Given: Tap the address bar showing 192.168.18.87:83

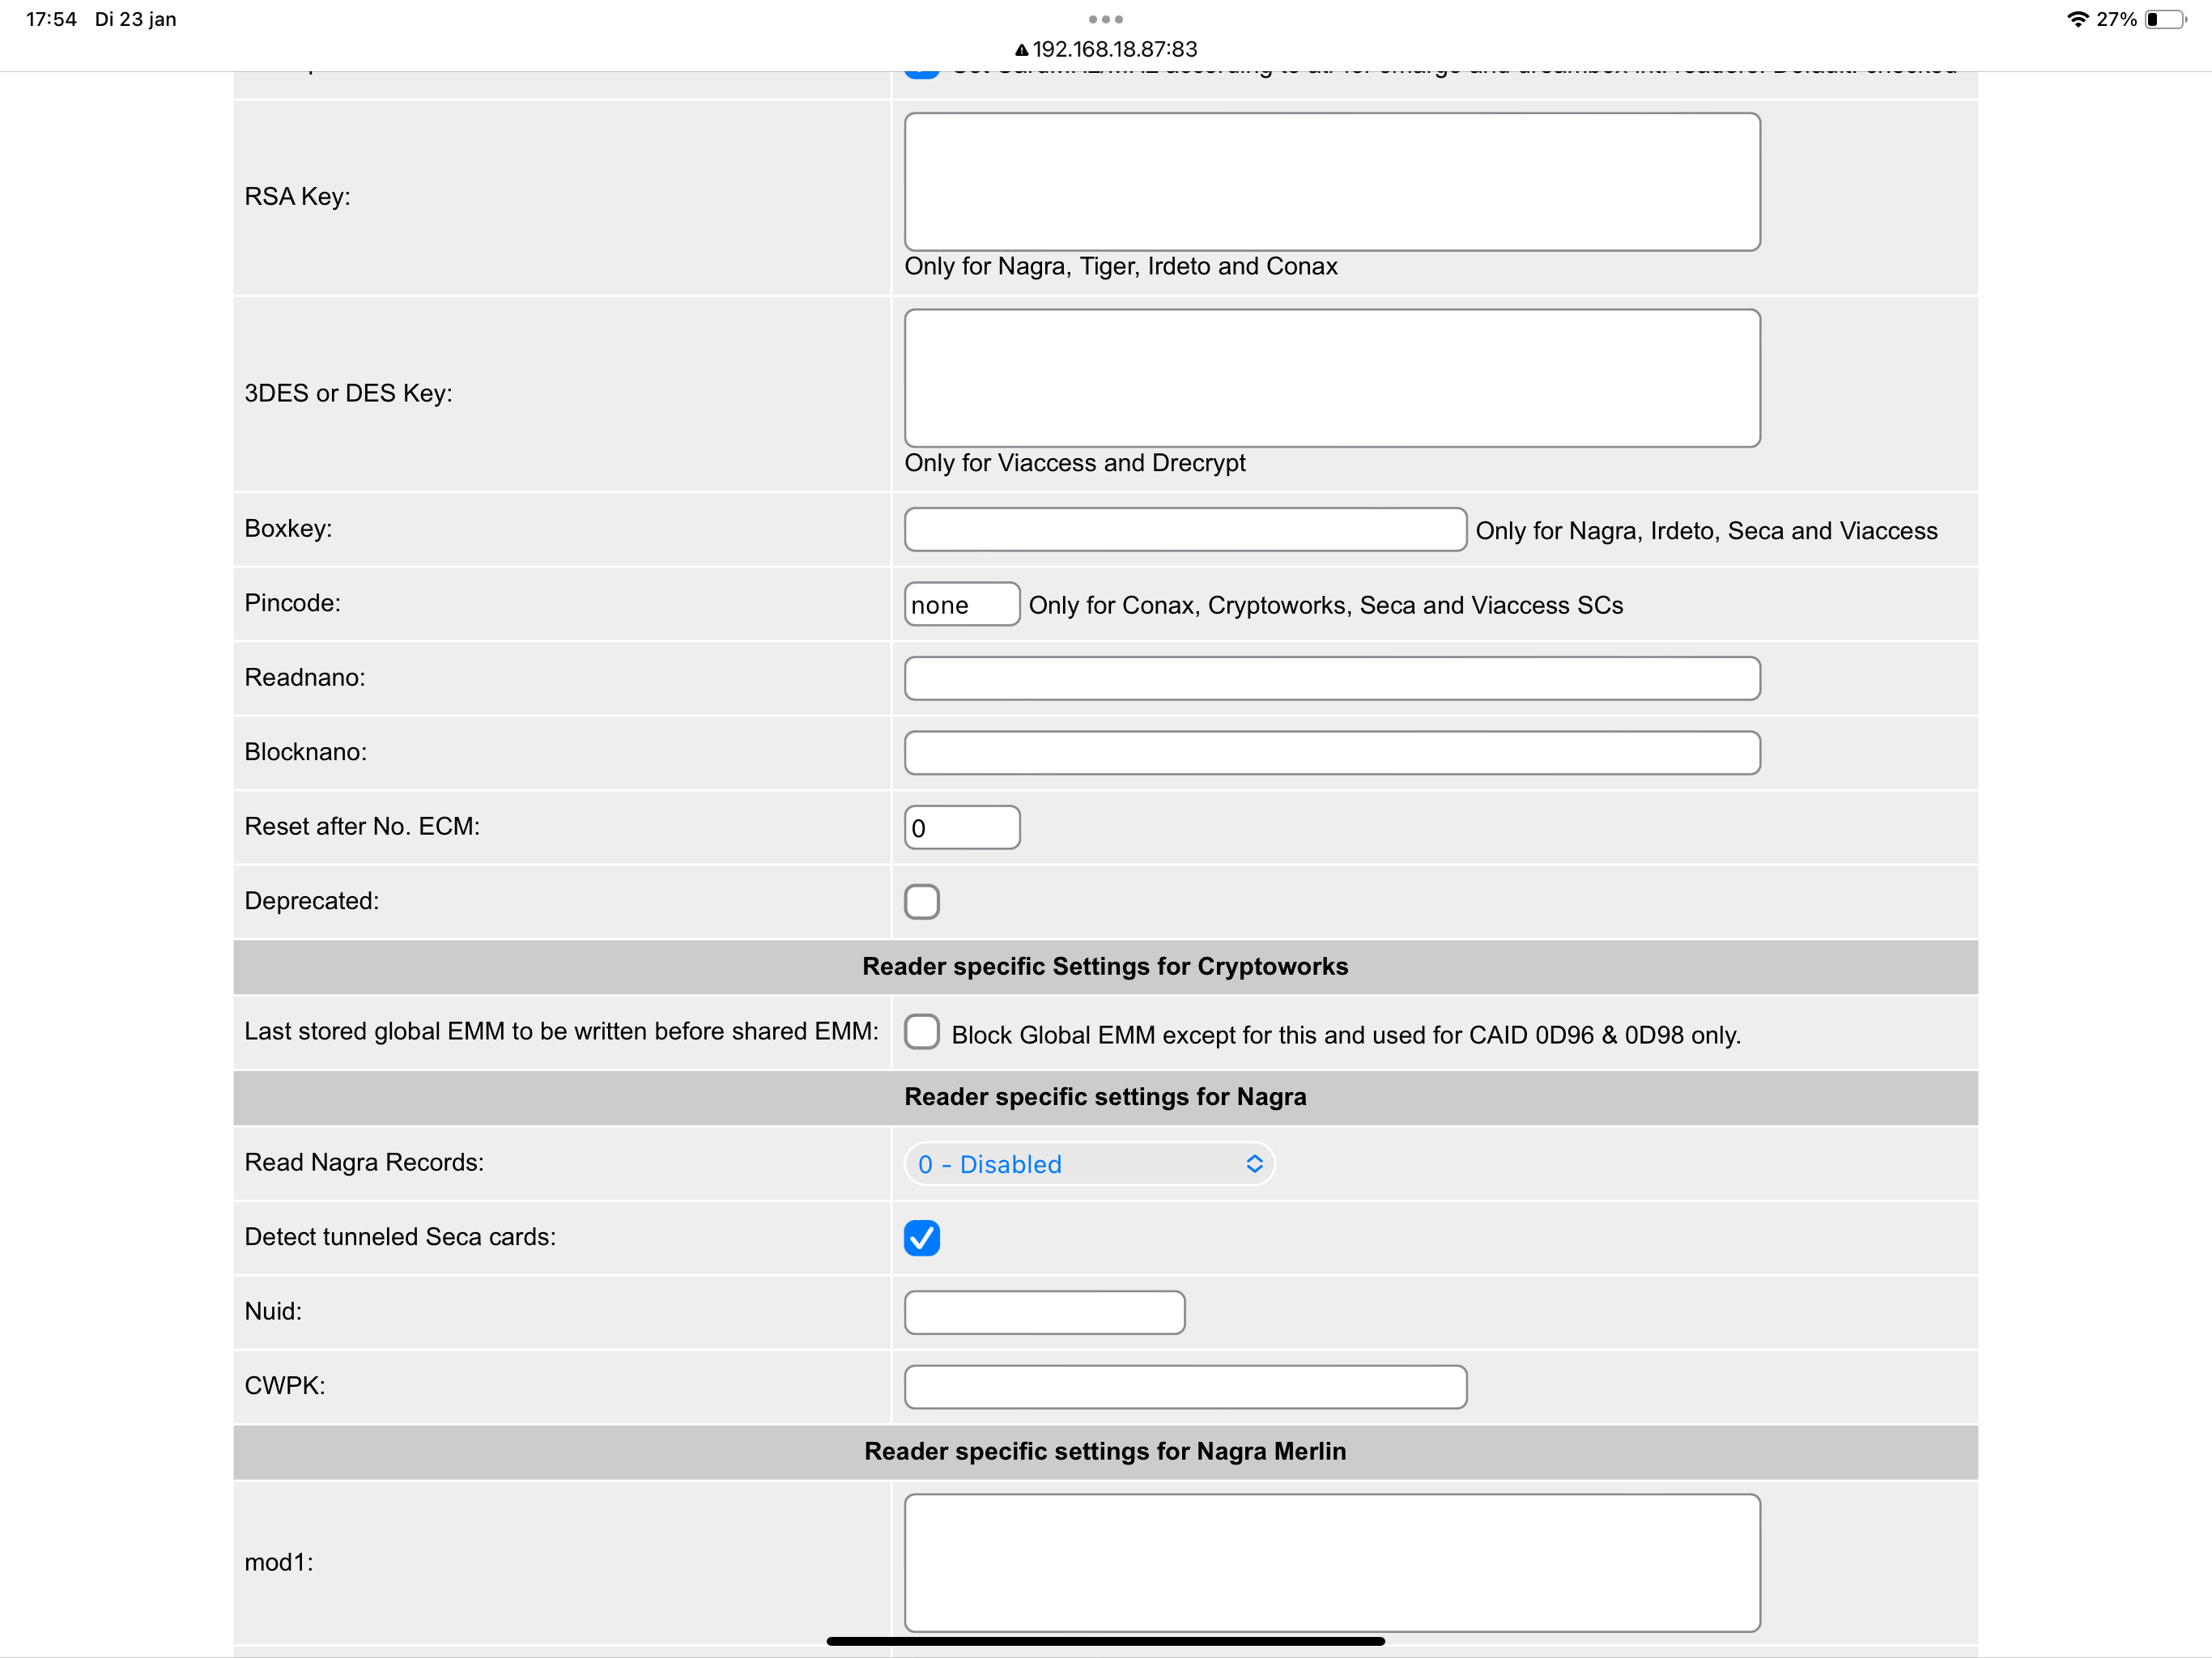Looking at the screenshot, I should [1114, 49].
